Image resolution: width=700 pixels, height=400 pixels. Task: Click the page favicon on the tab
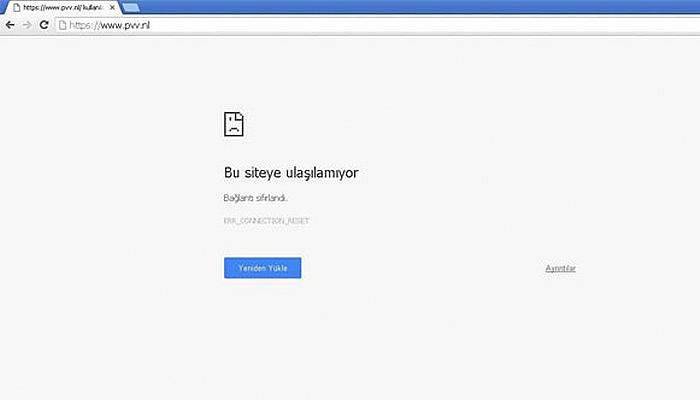point(17,8)
